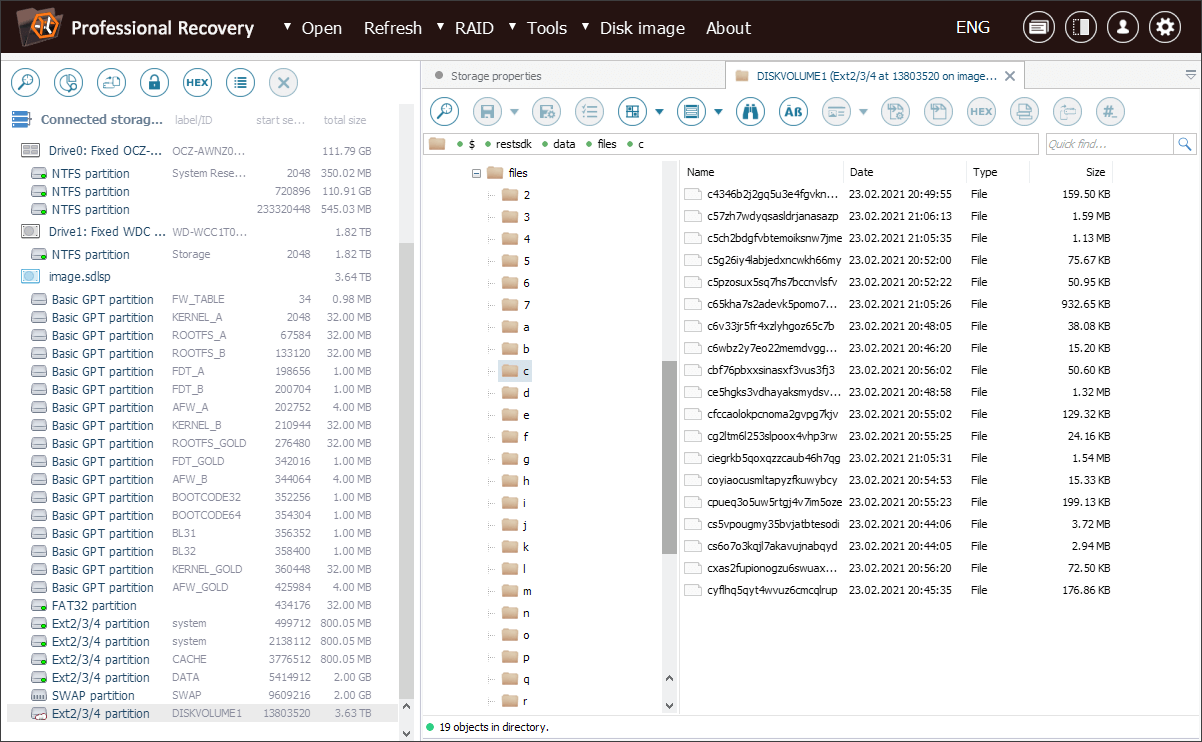The width and height of the screenshot is (1202, 742).
Task: Open the partition manager pie-chart icon
Action: point(68,82)
